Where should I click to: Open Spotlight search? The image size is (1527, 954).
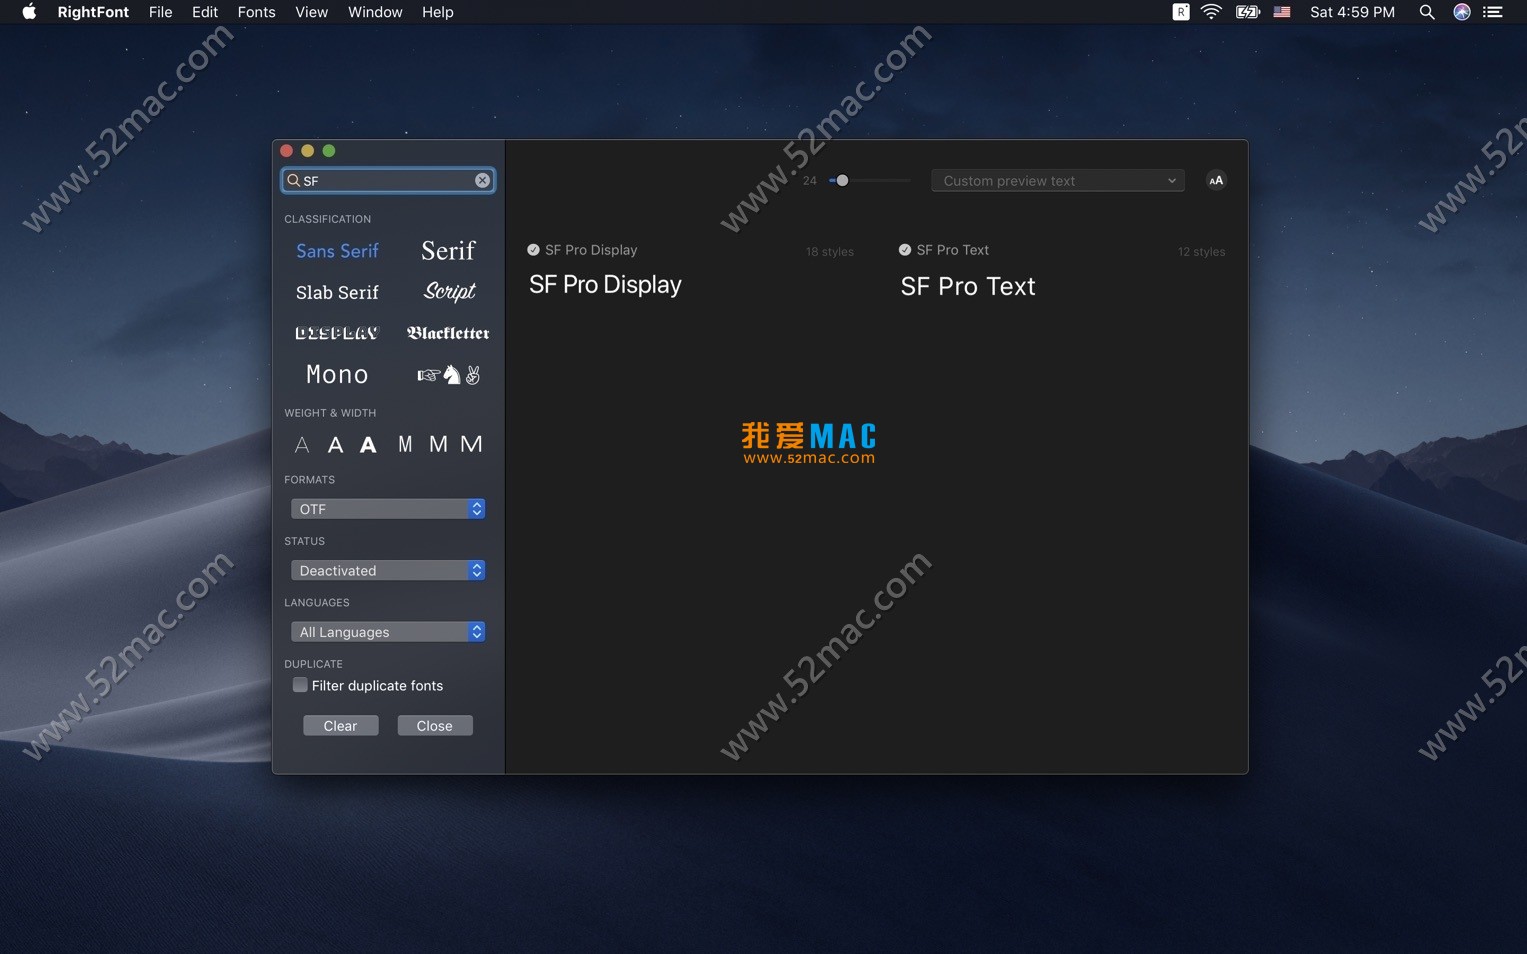1427,12
